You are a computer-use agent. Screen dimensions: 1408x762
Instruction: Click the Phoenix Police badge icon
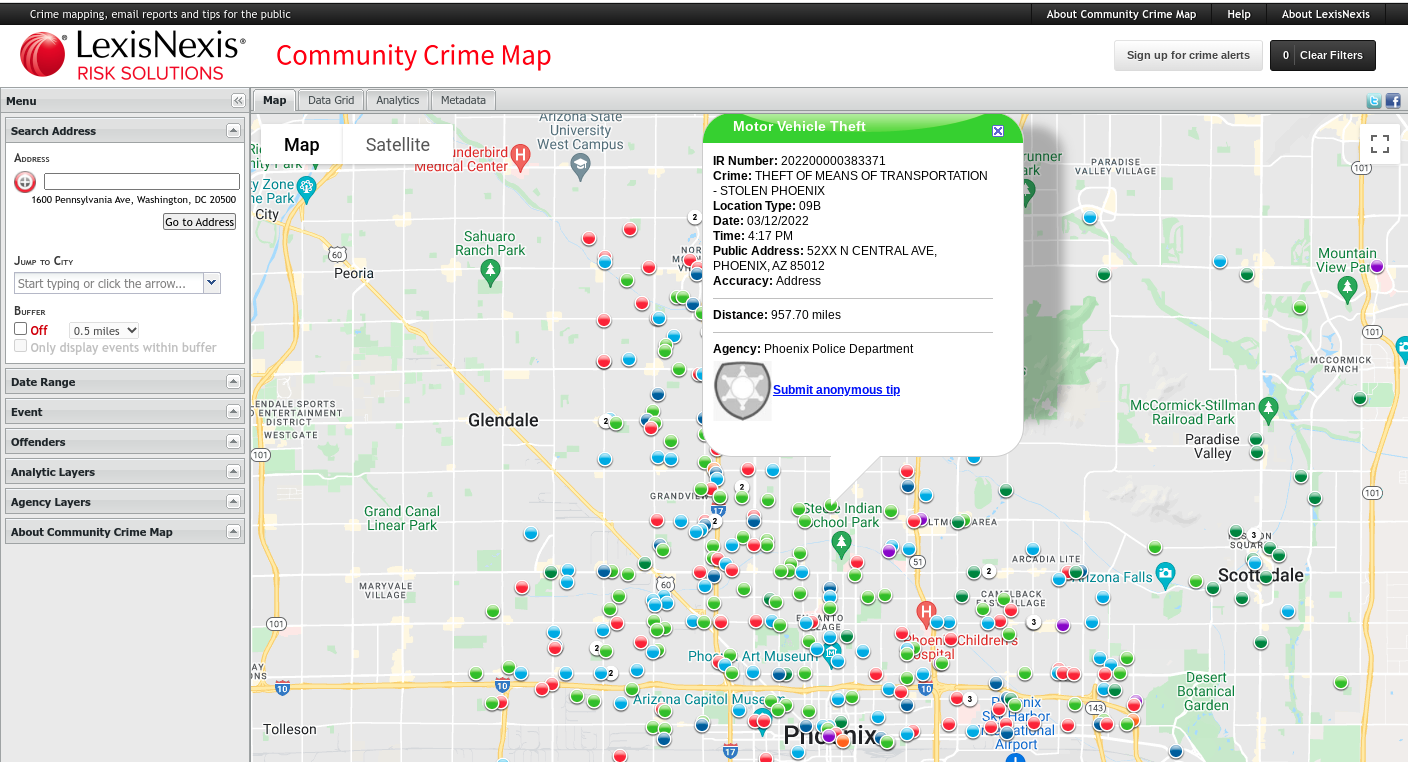pos(742,390)
